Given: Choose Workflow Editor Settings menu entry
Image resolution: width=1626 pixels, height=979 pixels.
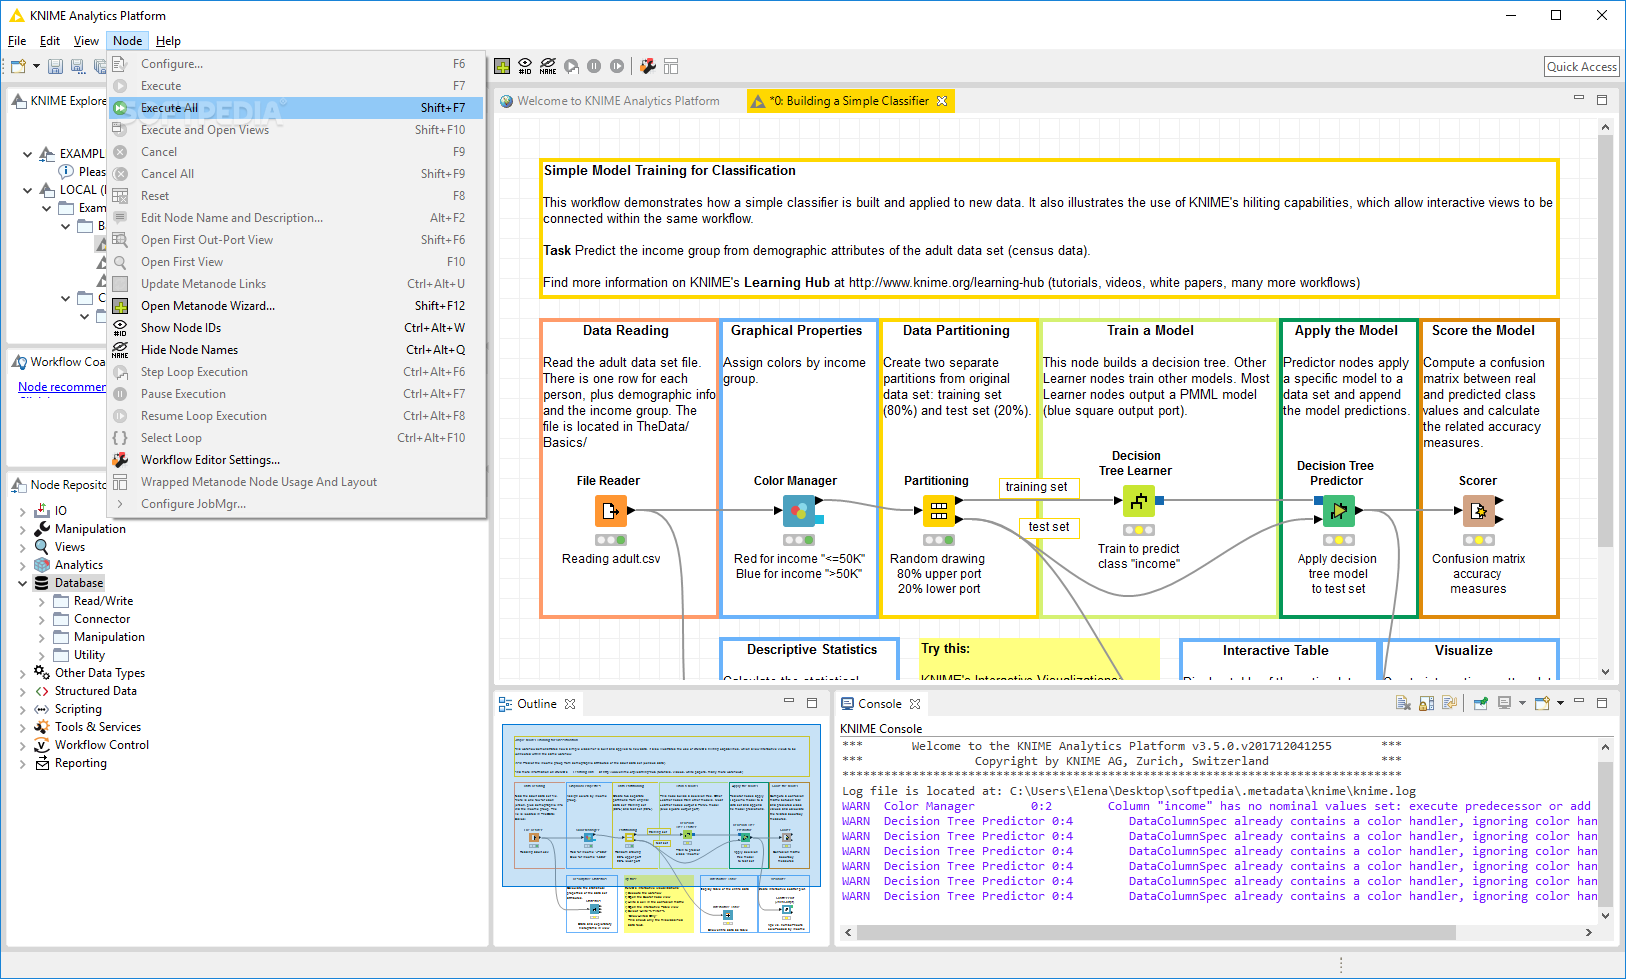Looking at the screenshot, I should pos(296,460).
